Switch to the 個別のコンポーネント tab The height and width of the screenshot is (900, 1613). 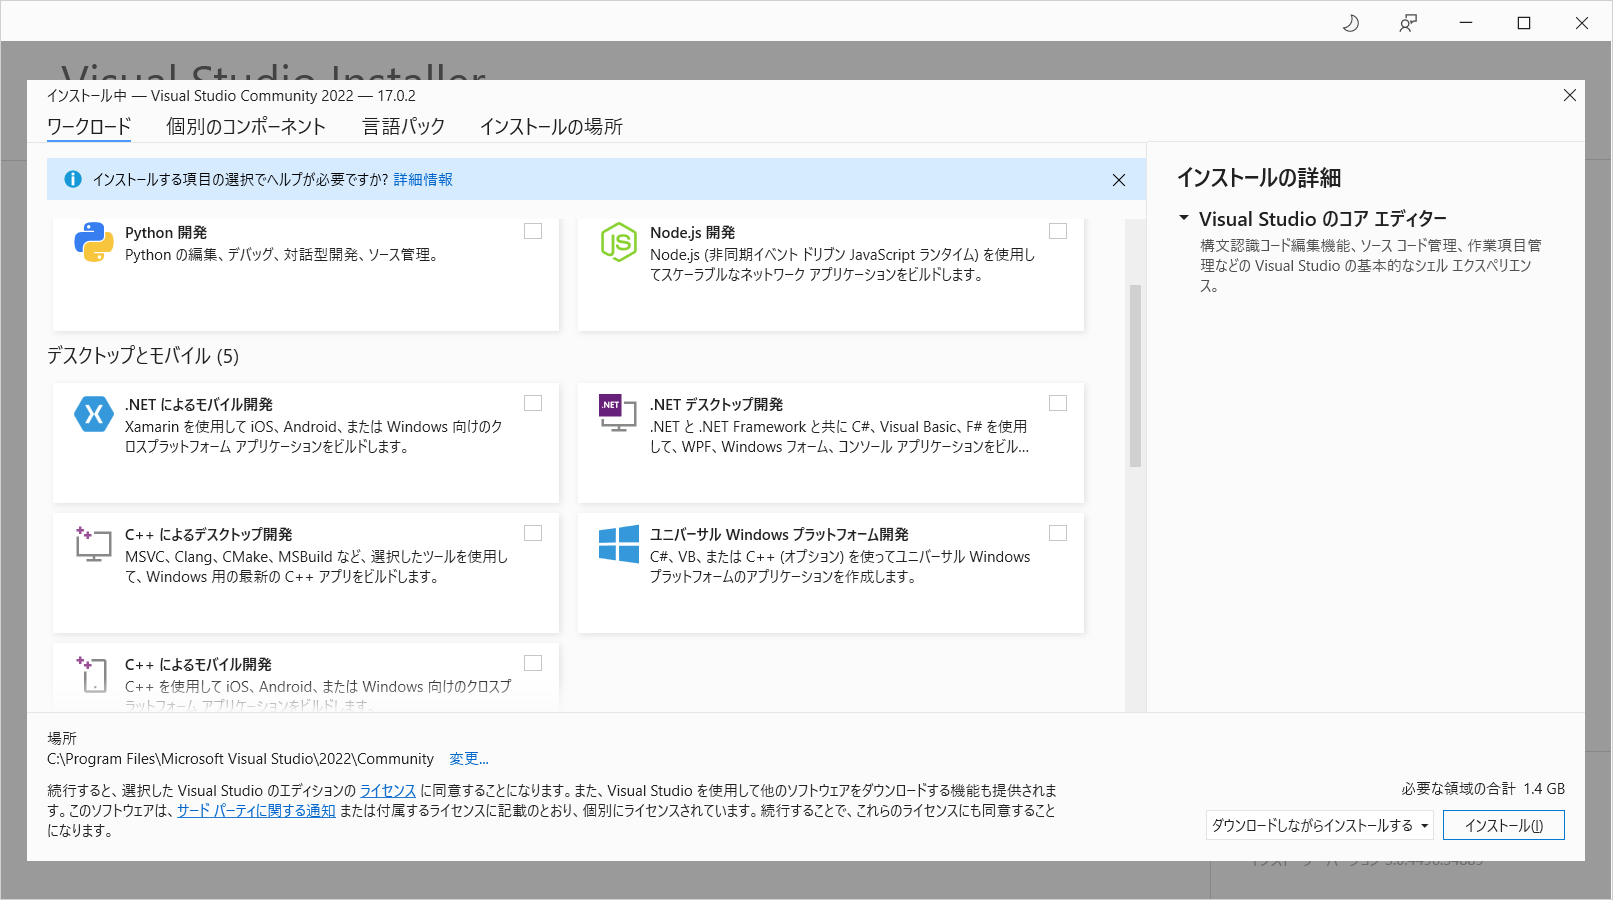pos(246,127)
